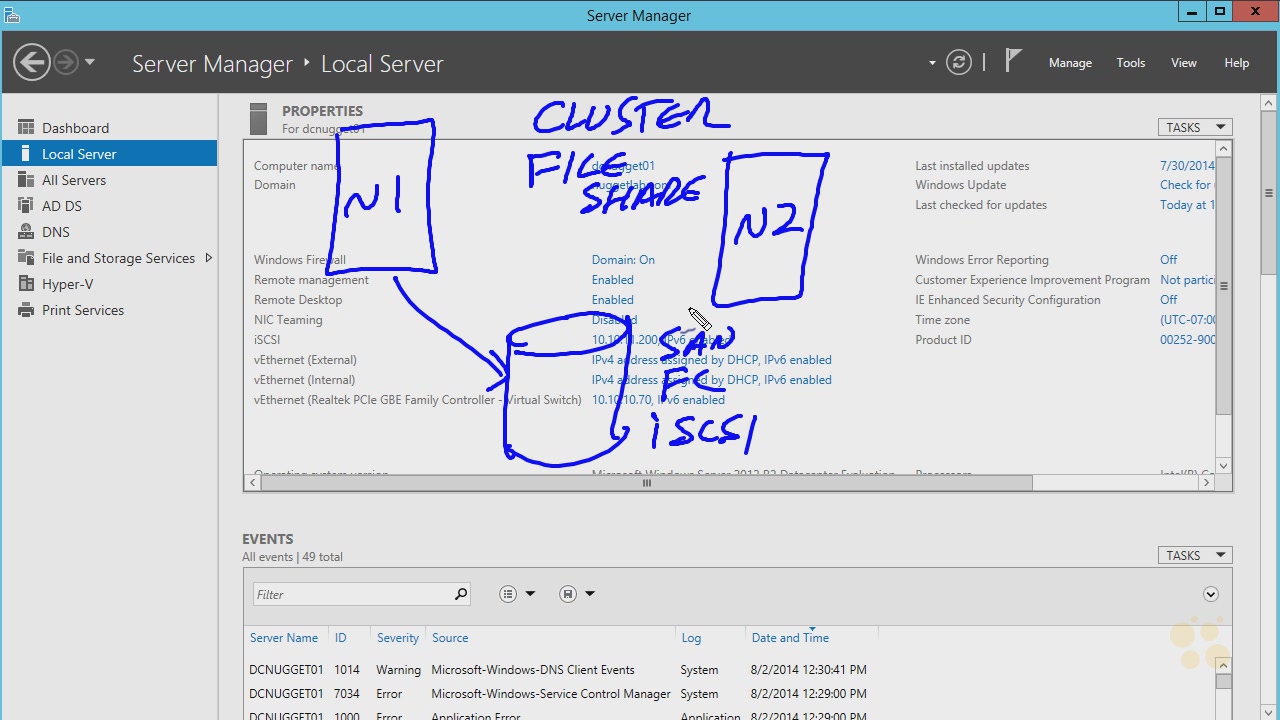Click the Dashboard icon
The width and height of the screenshot is (1280, 720).
pyautogui.click(x=26, y=128)
